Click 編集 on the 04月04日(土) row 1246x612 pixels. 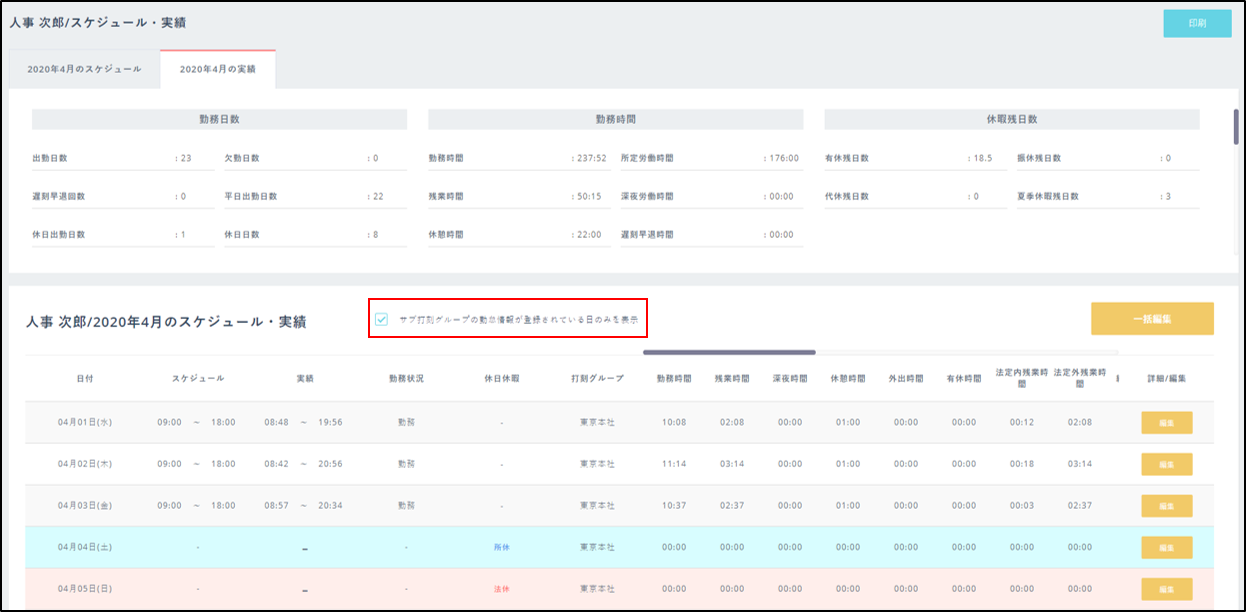[x=1166, y=547]
